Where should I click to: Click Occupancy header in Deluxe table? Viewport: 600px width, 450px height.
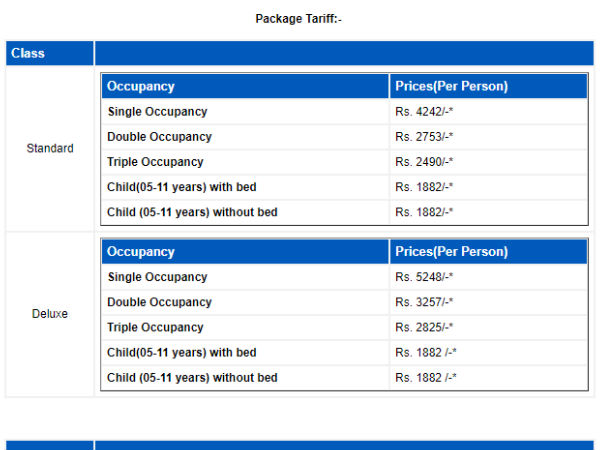pos(141,252)
